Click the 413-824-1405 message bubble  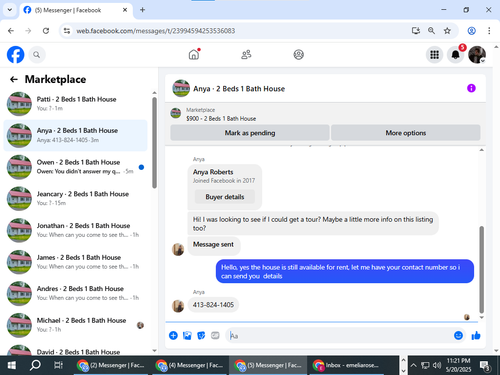[213, 305]
